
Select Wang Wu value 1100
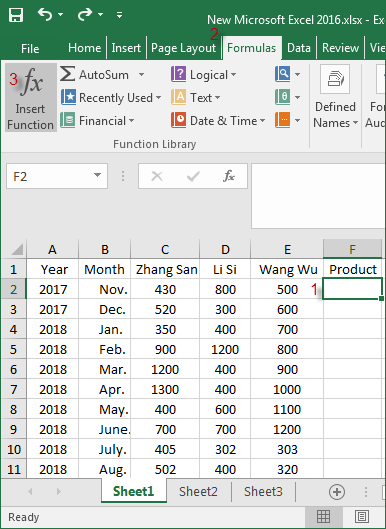tap(287, 409)
